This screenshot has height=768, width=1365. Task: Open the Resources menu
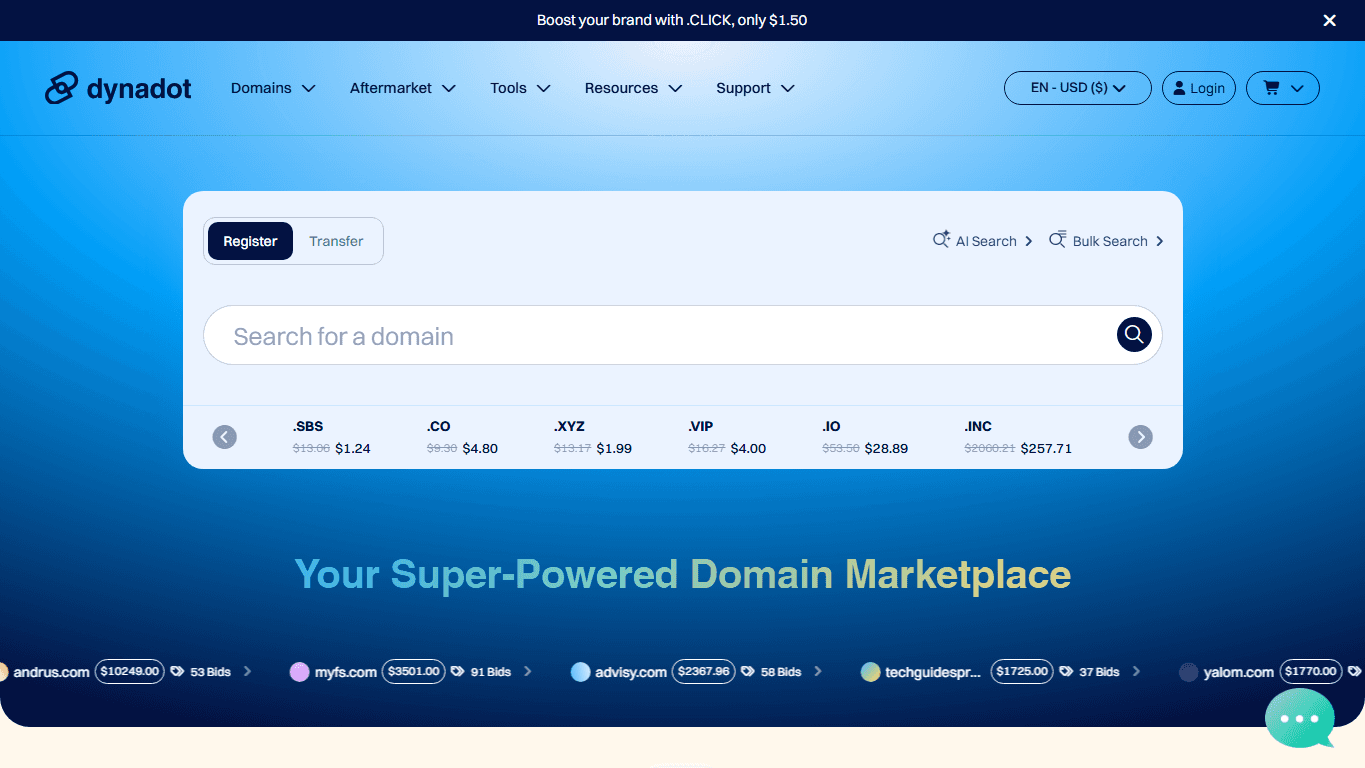633,88
